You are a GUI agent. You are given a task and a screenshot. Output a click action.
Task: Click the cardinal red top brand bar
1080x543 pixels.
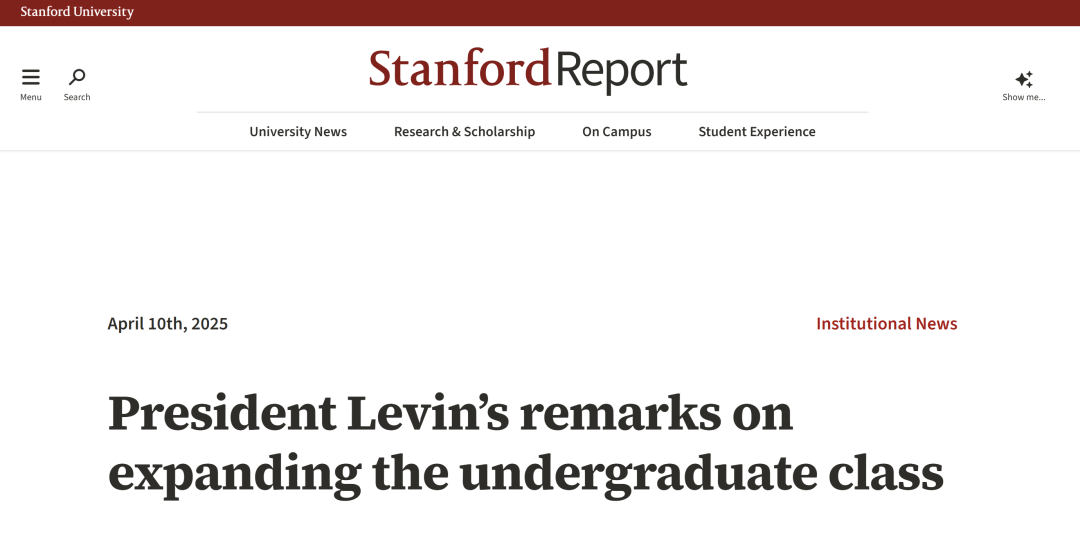600,12
